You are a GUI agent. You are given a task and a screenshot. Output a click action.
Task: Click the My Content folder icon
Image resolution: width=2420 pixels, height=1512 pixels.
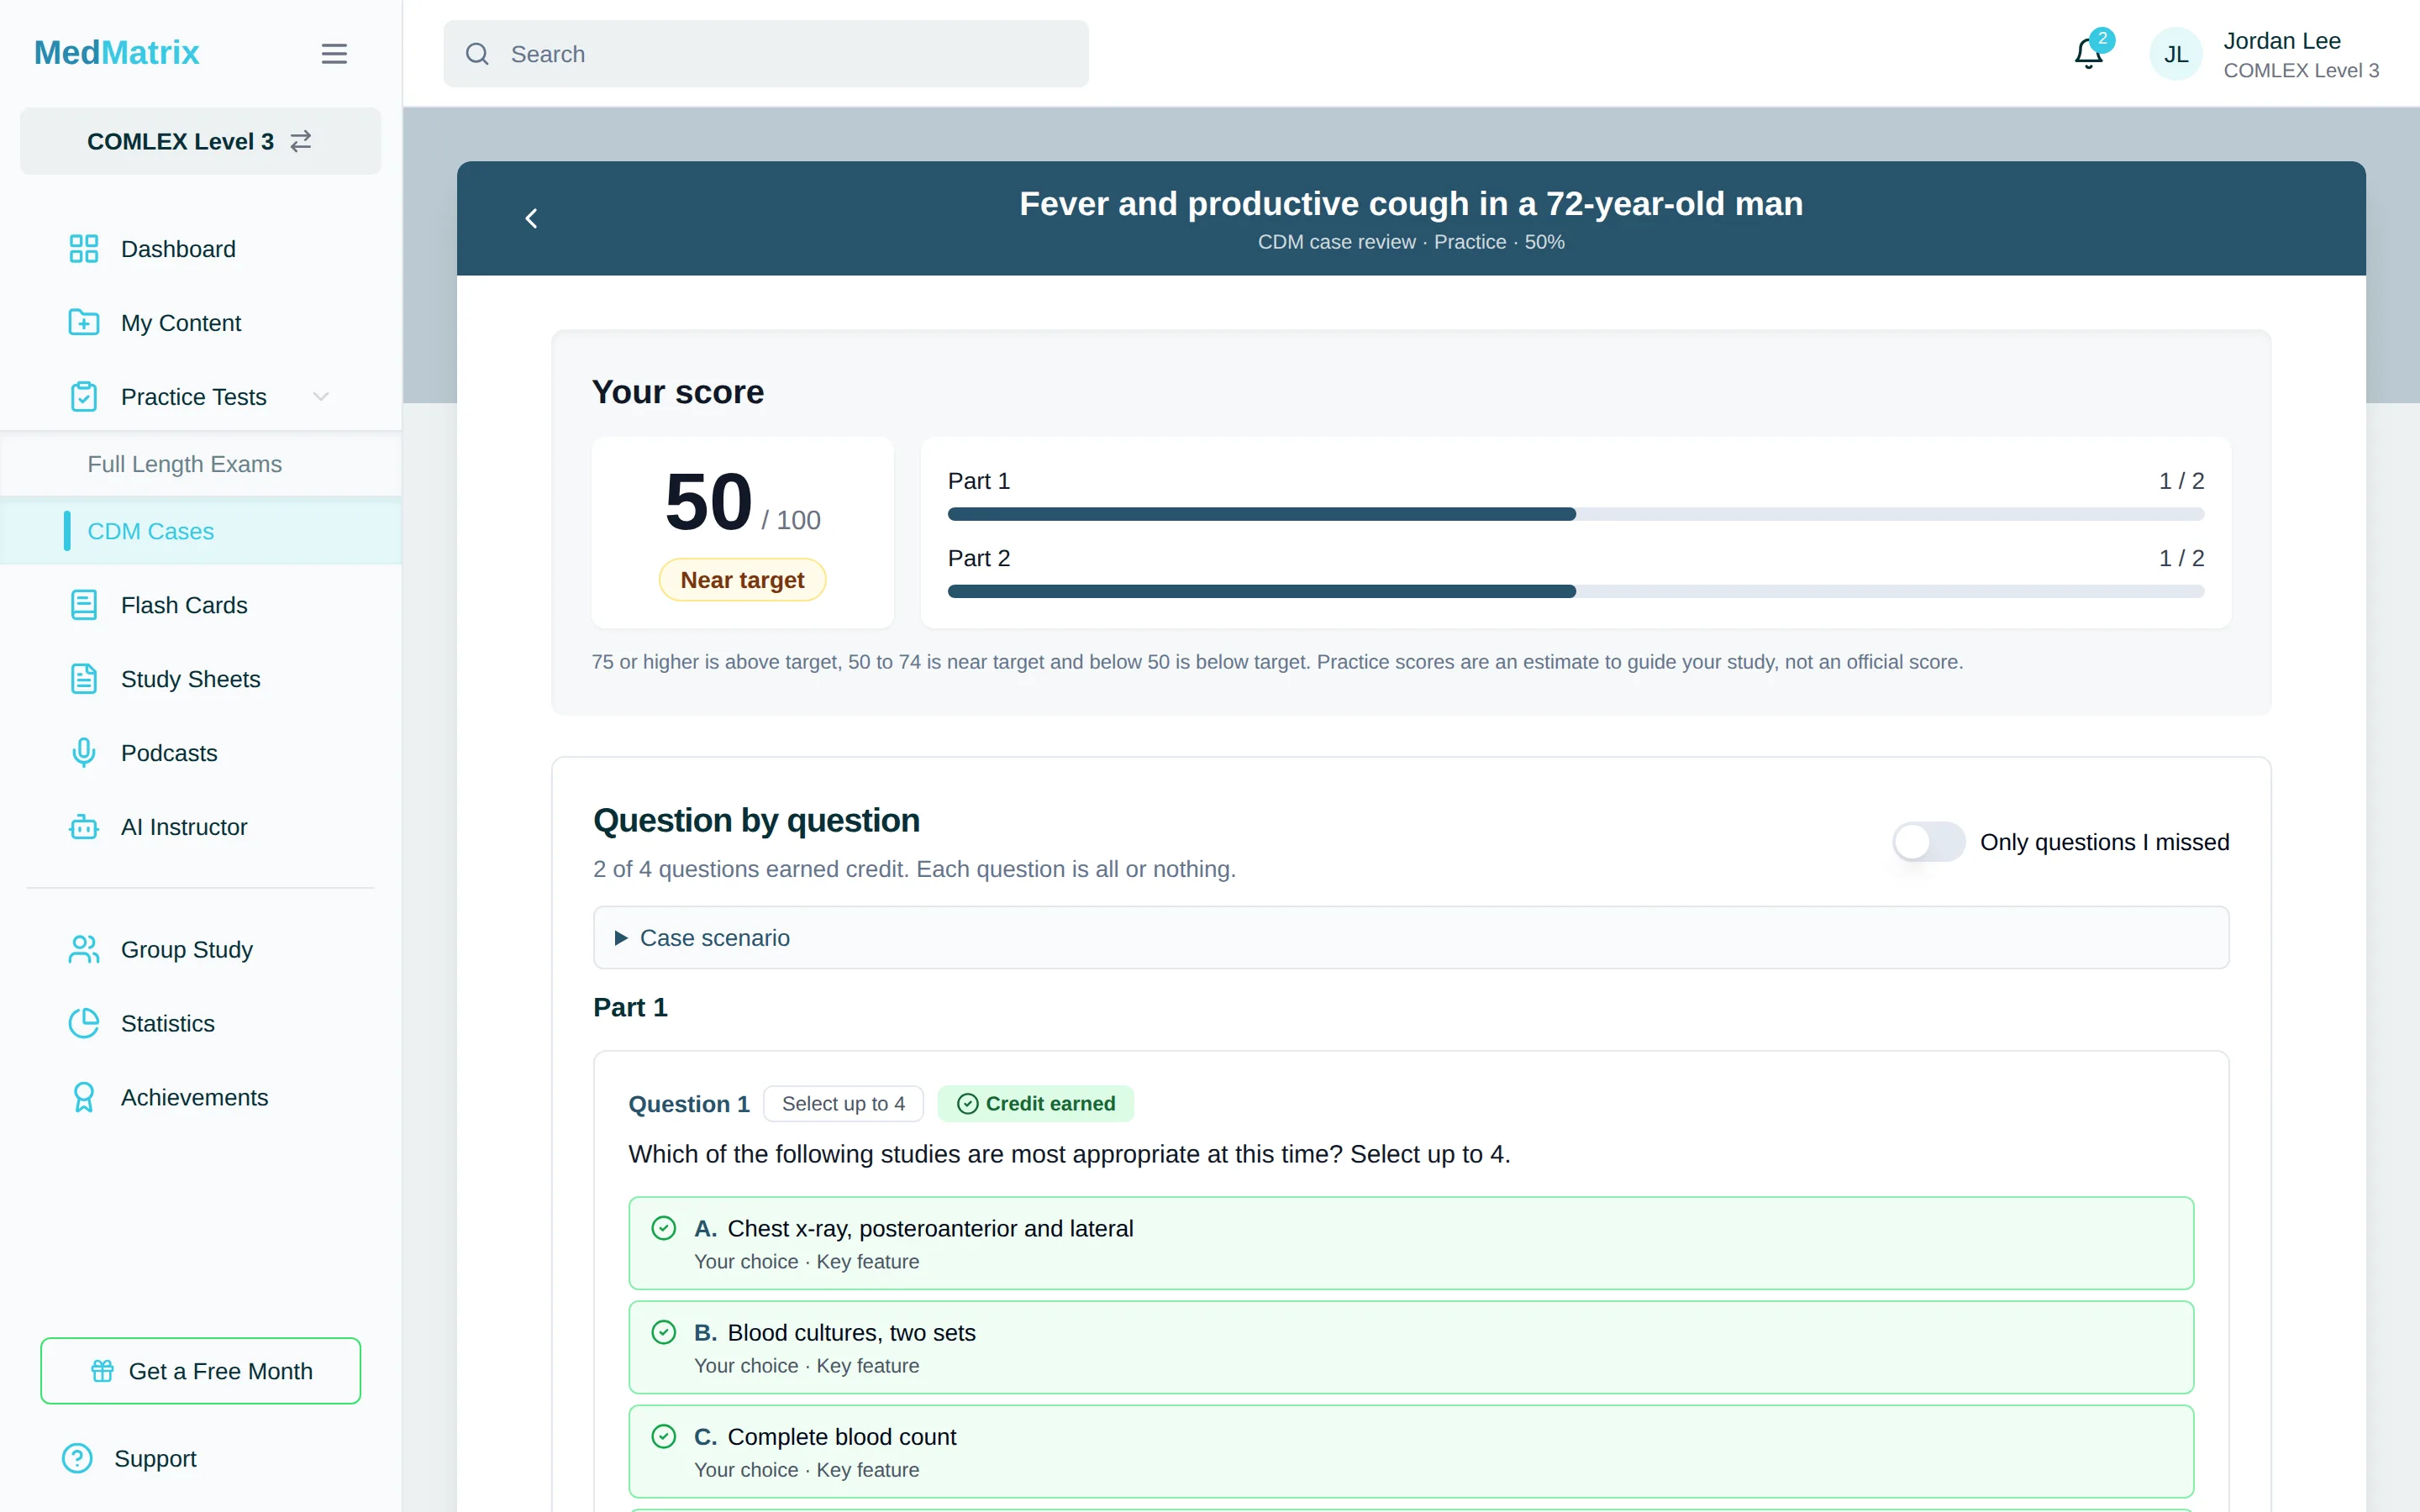click(84, 323)
